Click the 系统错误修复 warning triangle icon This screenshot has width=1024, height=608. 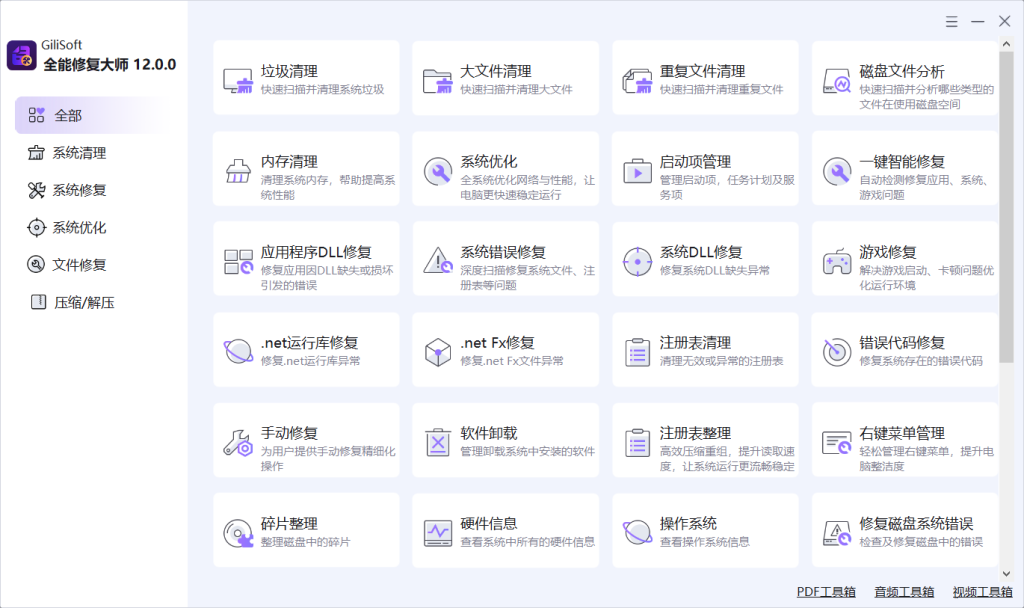437,262
